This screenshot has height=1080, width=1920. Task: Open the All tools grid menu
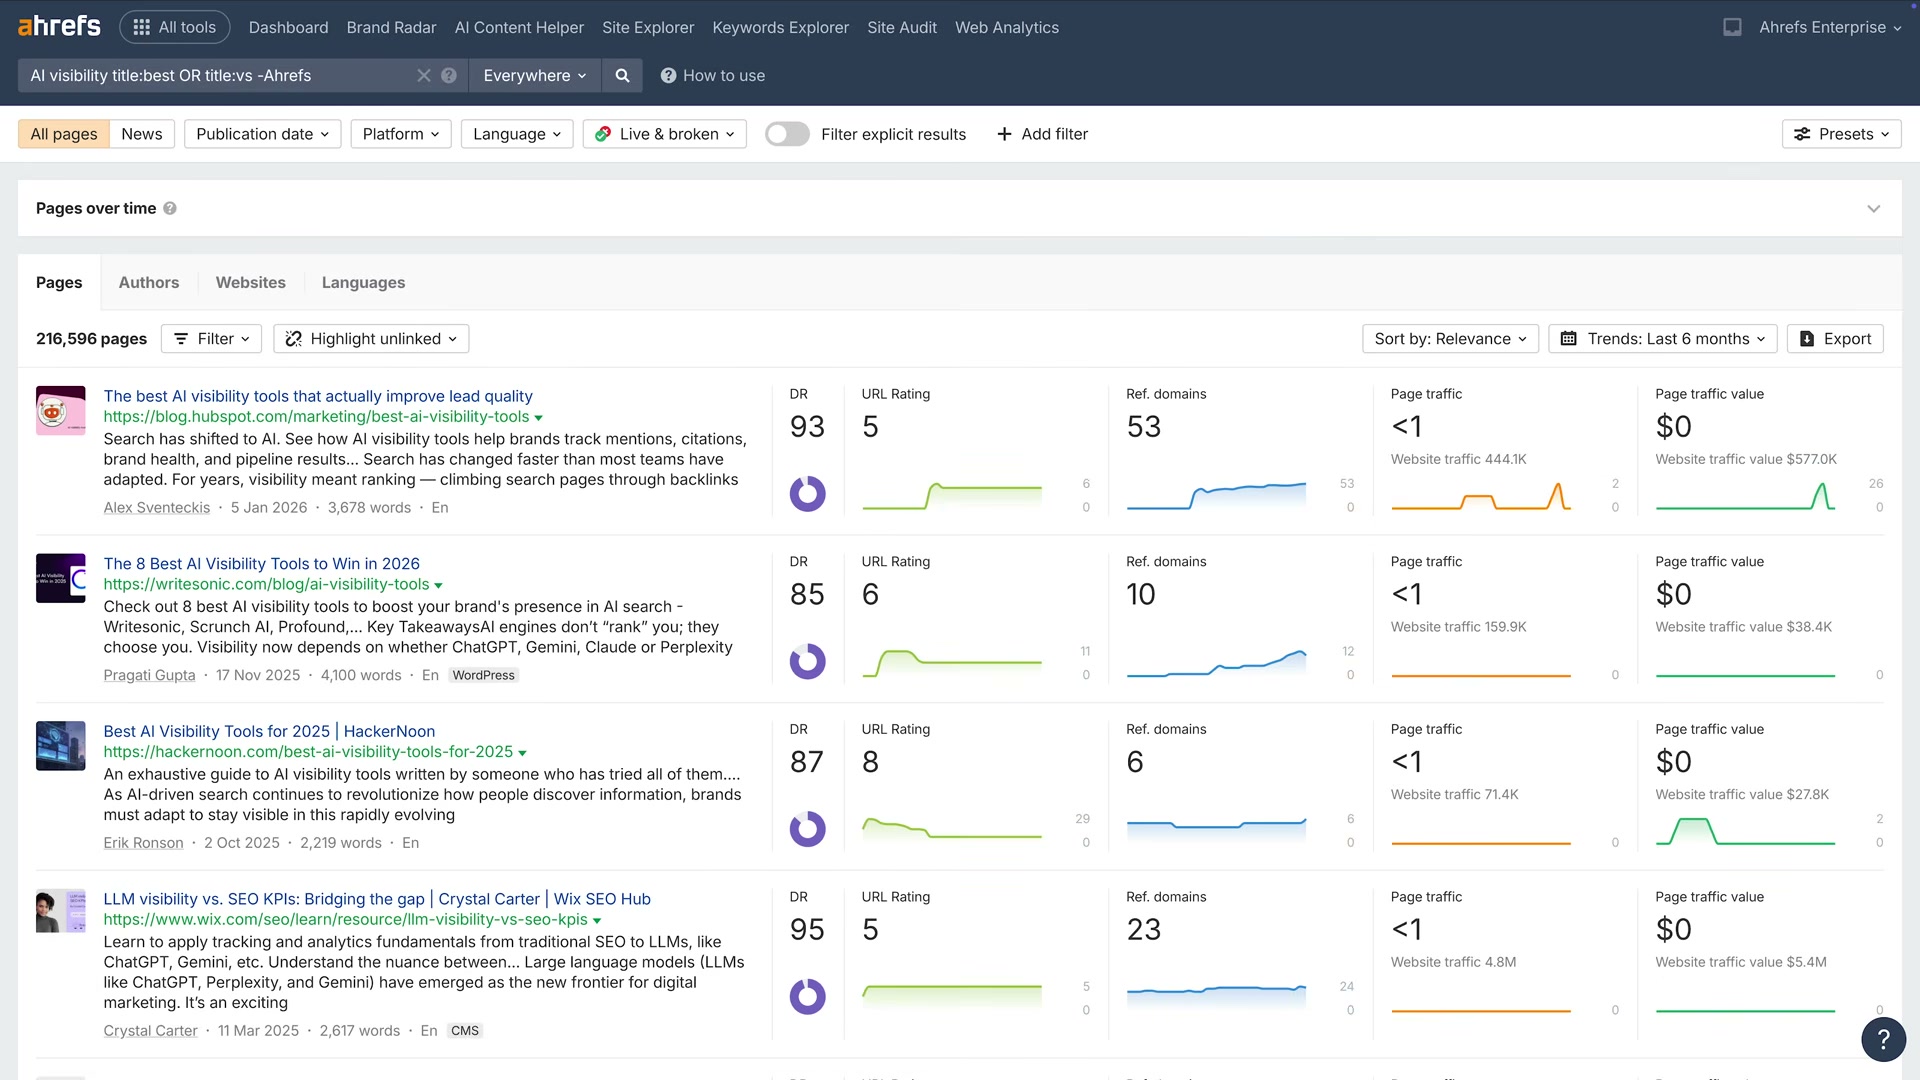click(x=175, y=27)
